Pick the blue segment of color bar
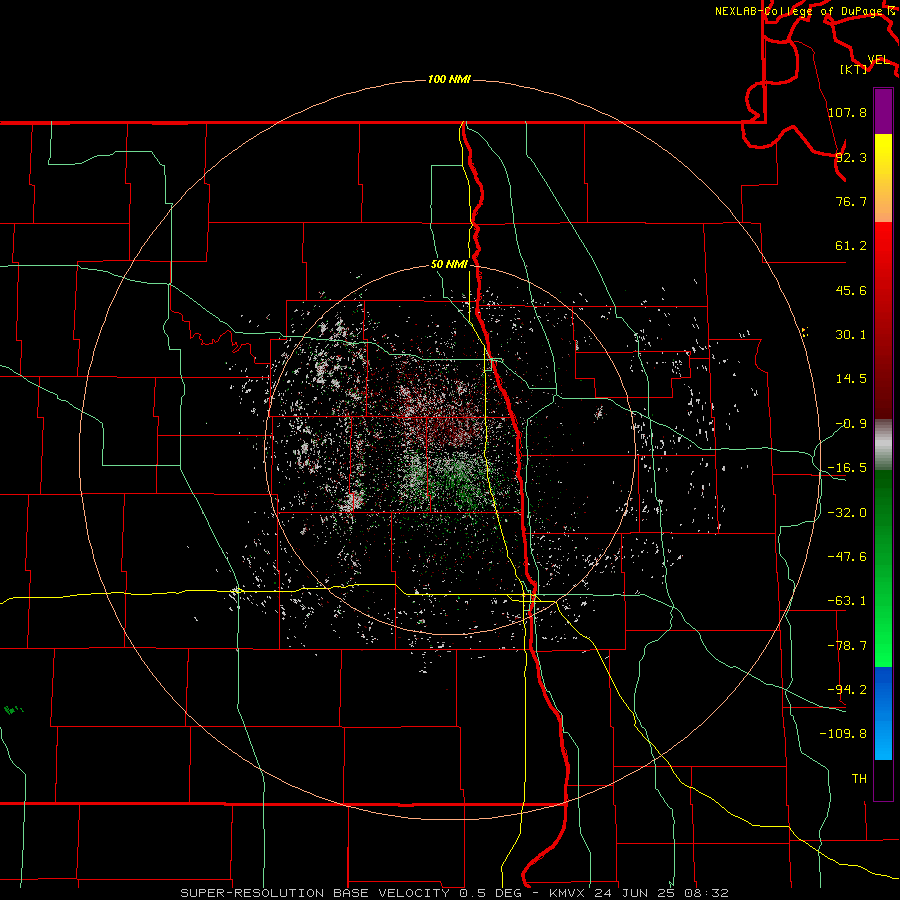Screen dimensions: 900x900 (x=883, y=713)
